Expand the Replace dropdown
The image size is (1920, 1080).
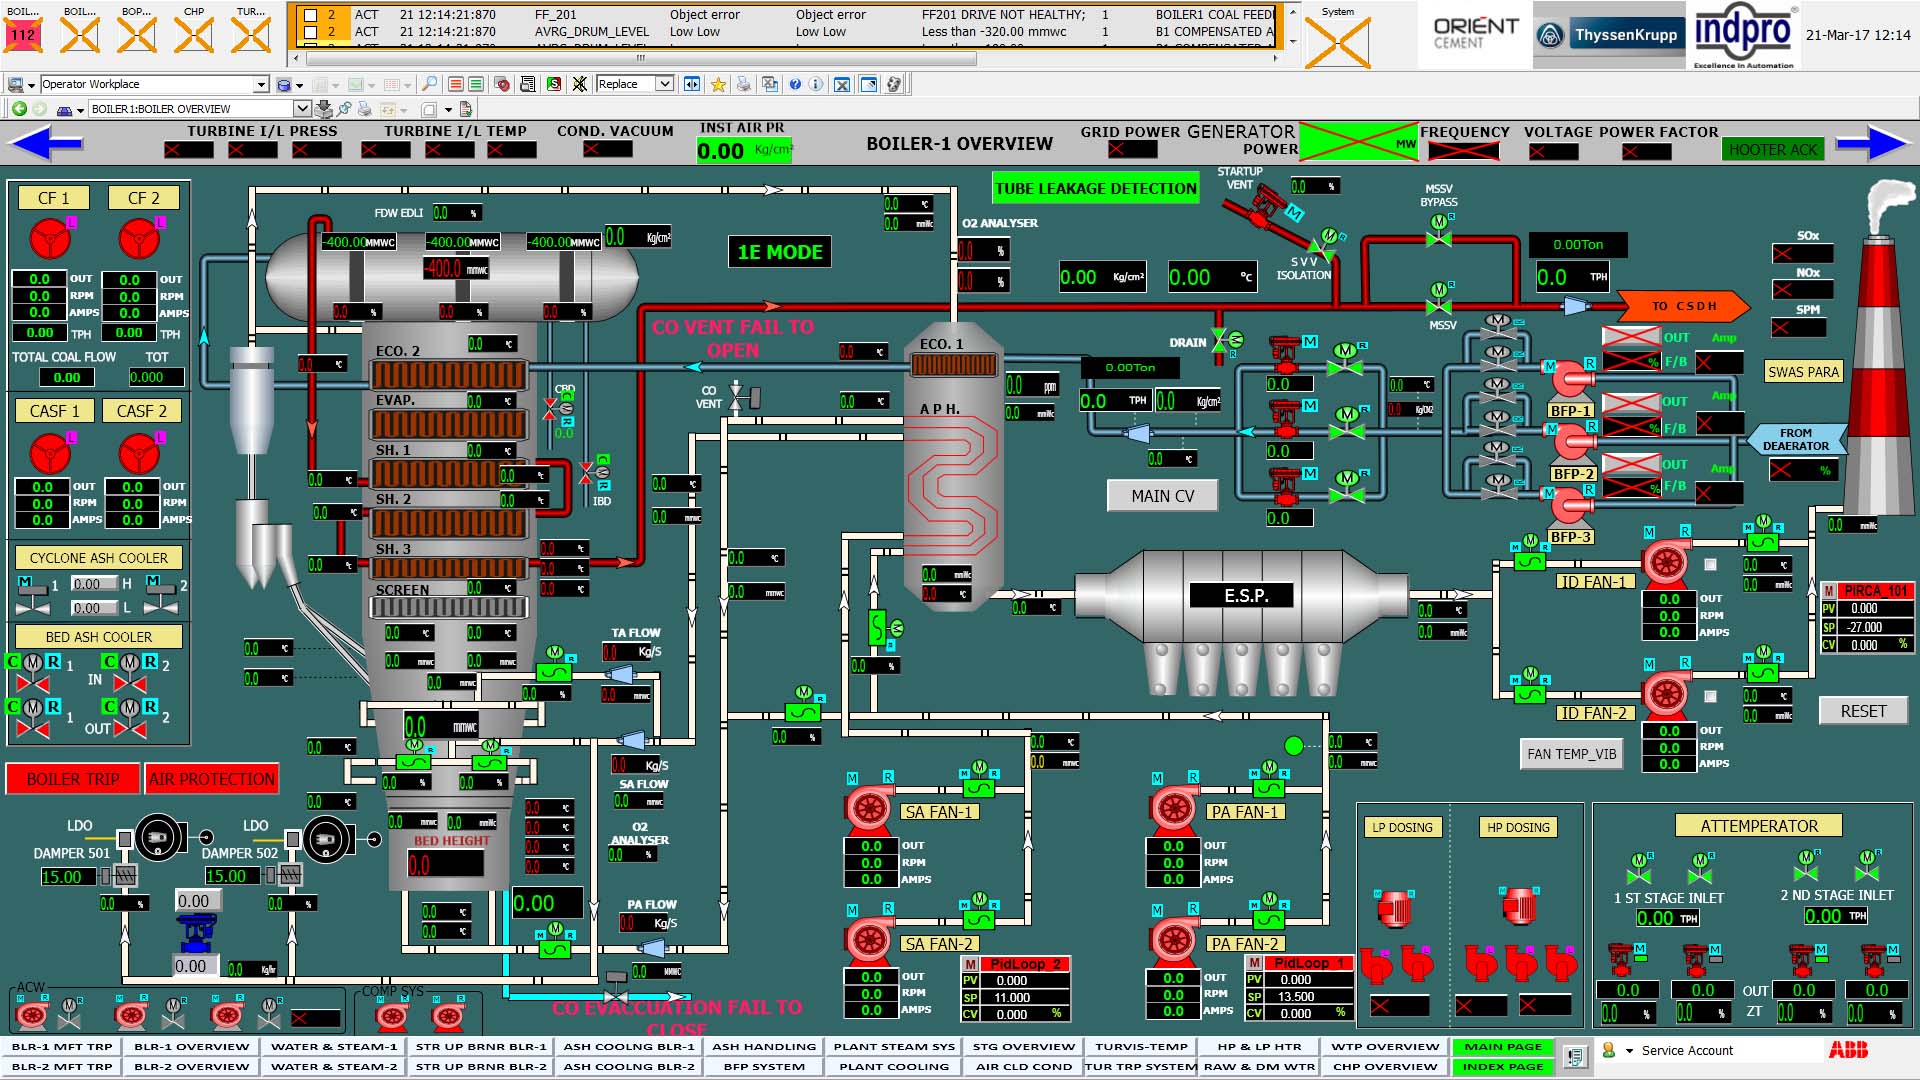[x=664, y=84]
